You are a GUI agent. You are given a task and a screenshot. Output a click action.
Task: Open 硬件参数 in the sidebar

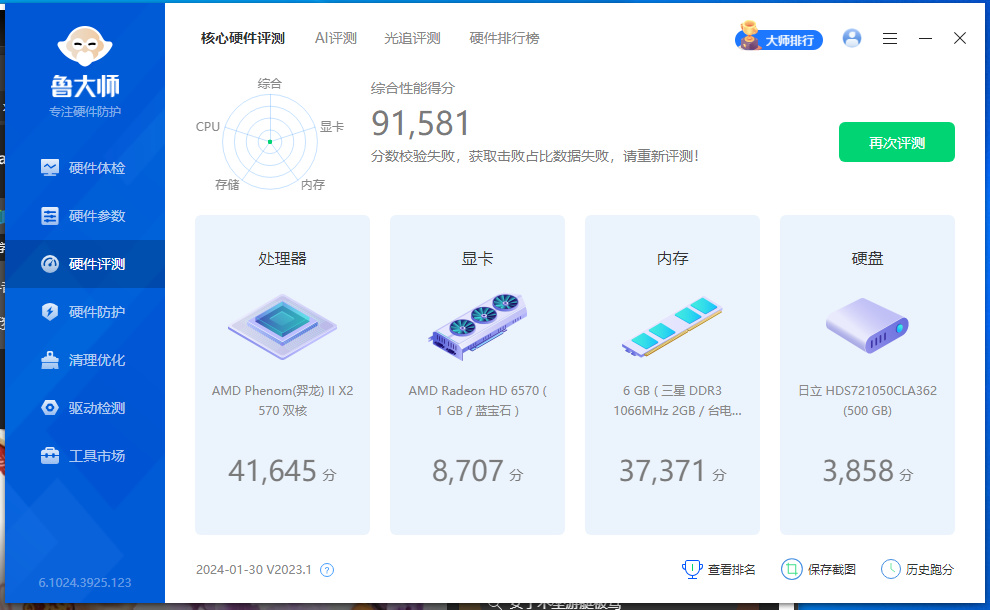pos(85,216)
